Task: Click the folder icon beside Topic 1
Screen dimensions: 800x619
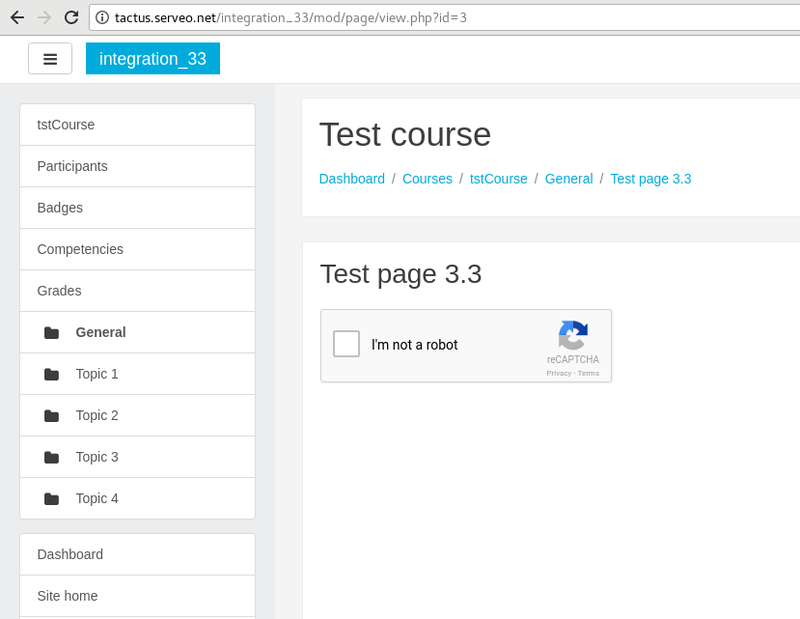Action: (x=52, y=375)
